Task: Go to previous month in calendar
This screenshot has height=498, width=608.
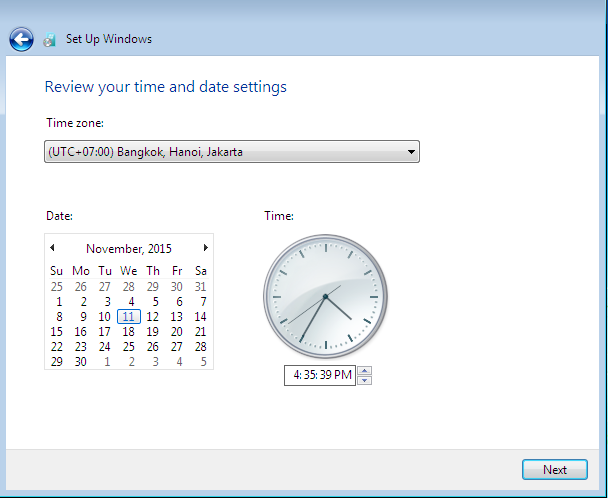Action: (x=52, y=247)
